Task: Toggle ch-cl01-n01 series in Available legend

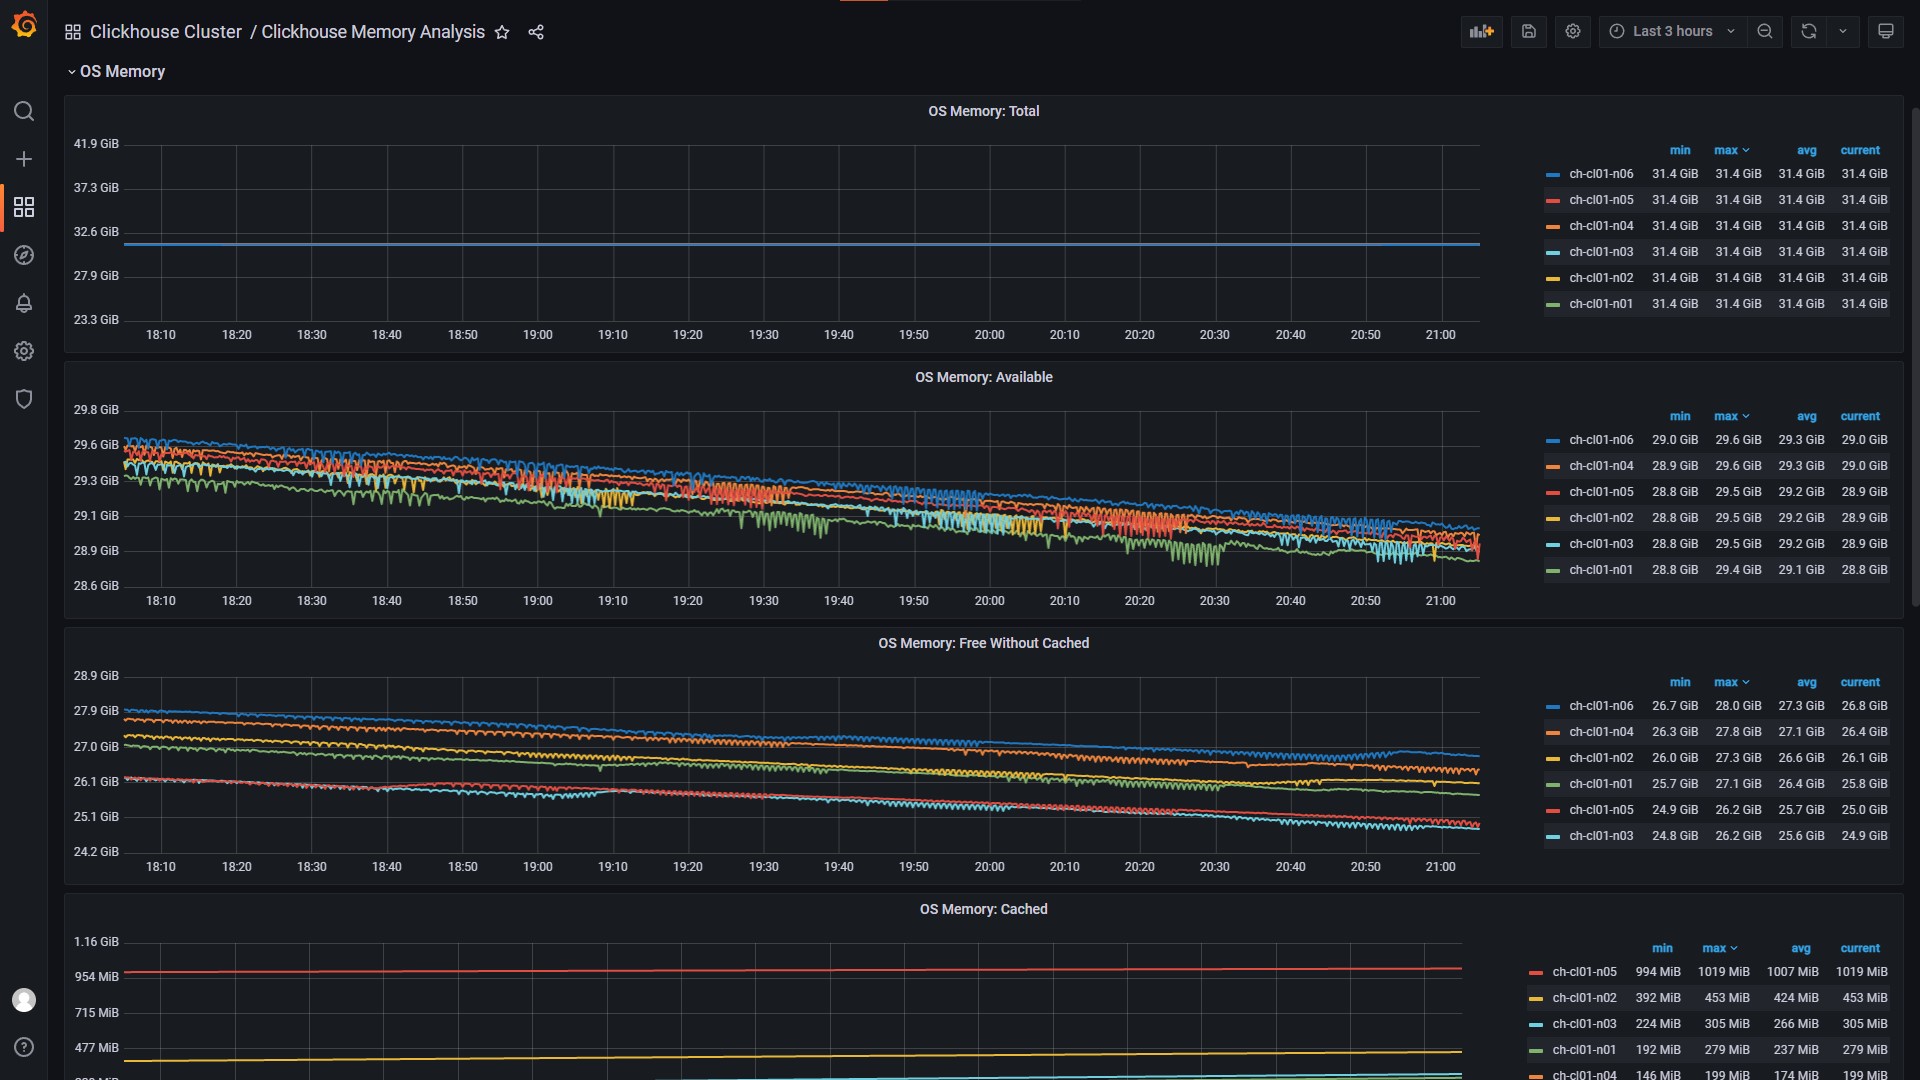Action: 1600,570
